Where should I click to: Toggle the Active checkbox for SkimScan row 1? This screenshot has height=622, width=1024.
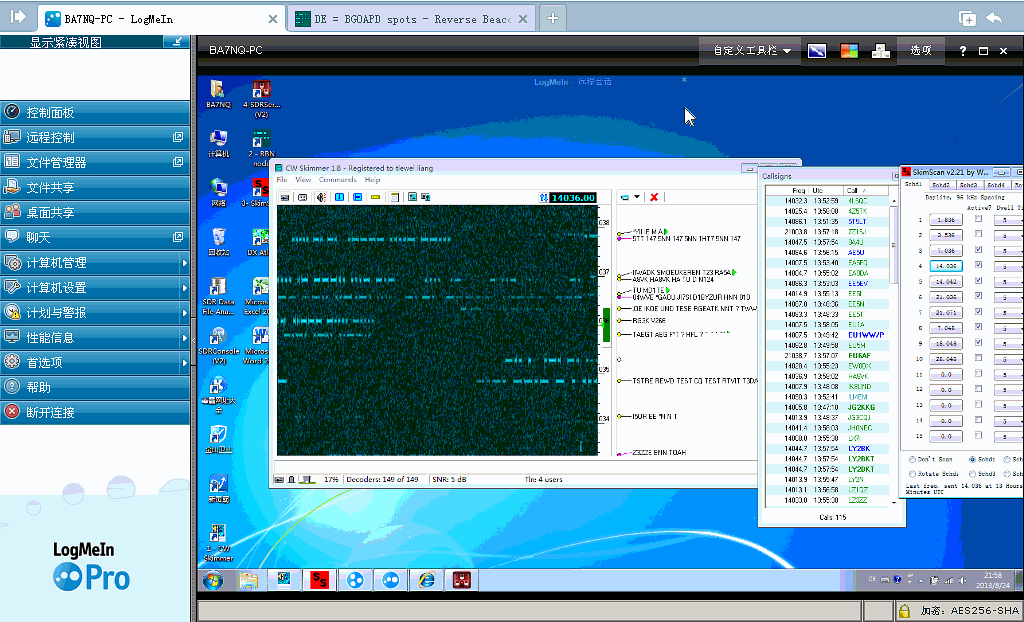click(x=978, y=218)
